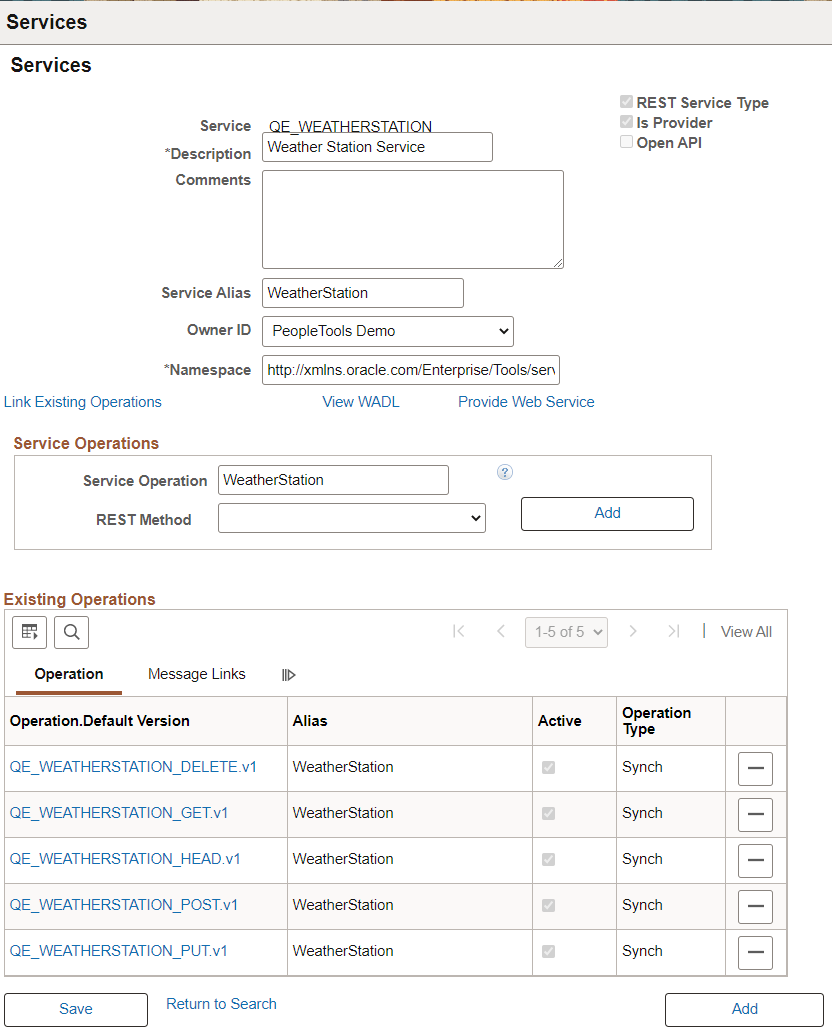Open the grid personalize action menu icon

(x=30, y=633)
